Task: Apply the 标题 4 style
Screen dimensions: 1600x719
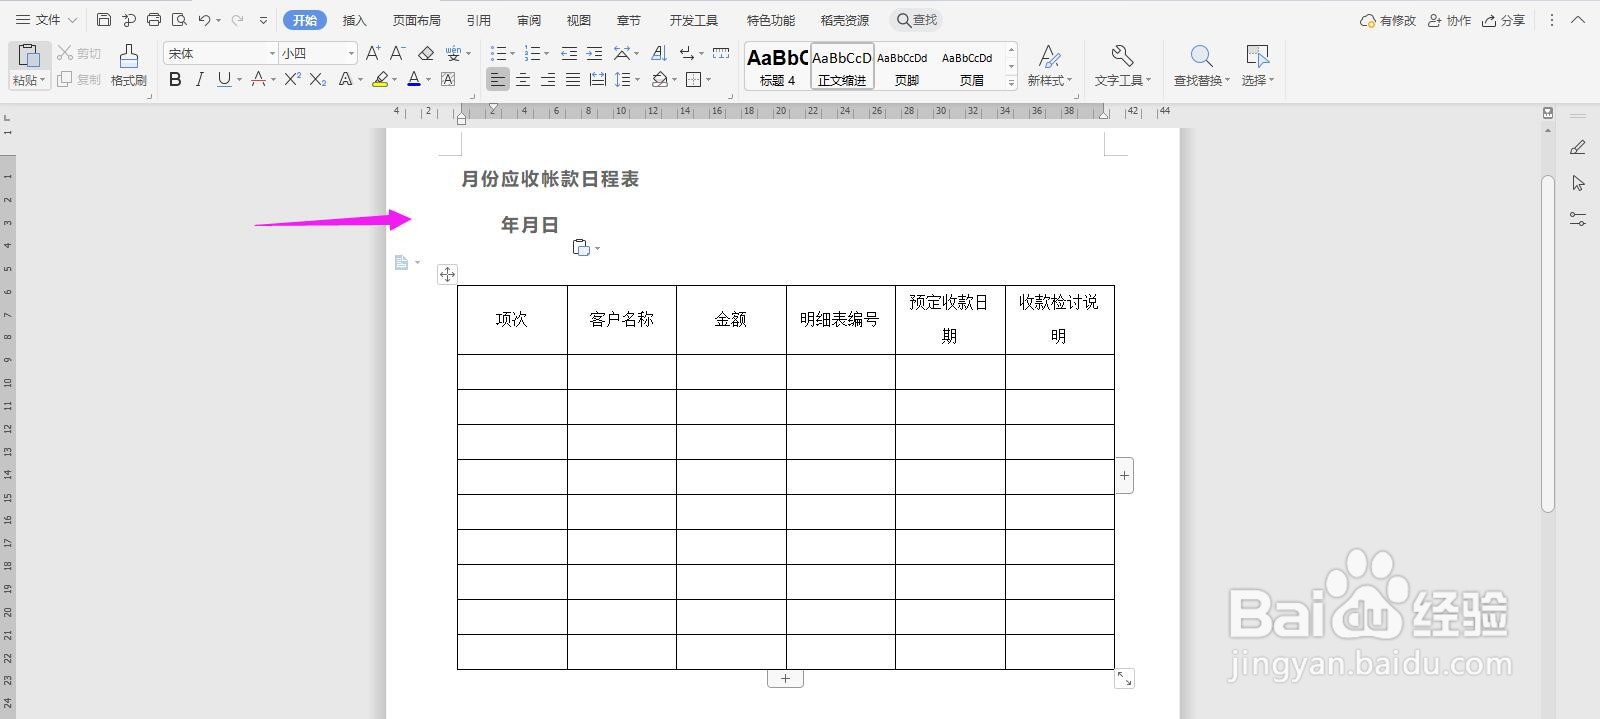Action: click(x=777, y=66)
